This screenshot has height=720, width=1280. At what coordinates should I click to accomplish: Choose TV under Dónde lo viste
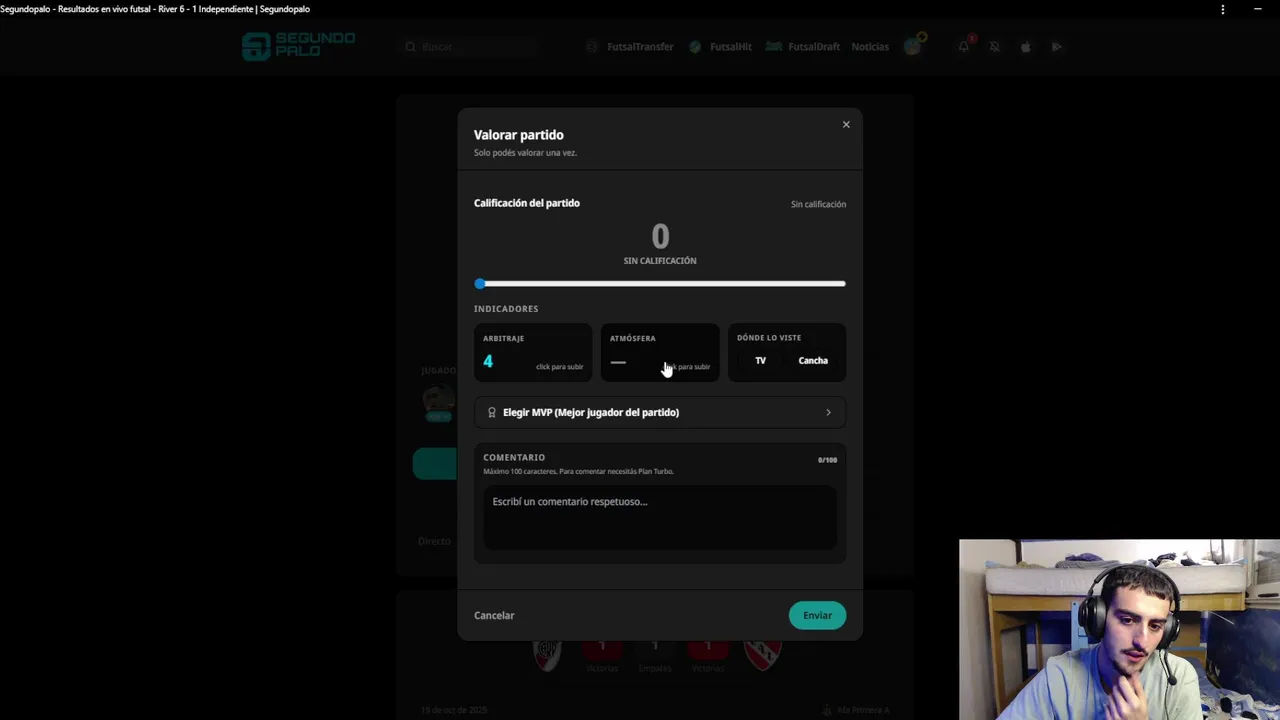(x=760, y=361)
